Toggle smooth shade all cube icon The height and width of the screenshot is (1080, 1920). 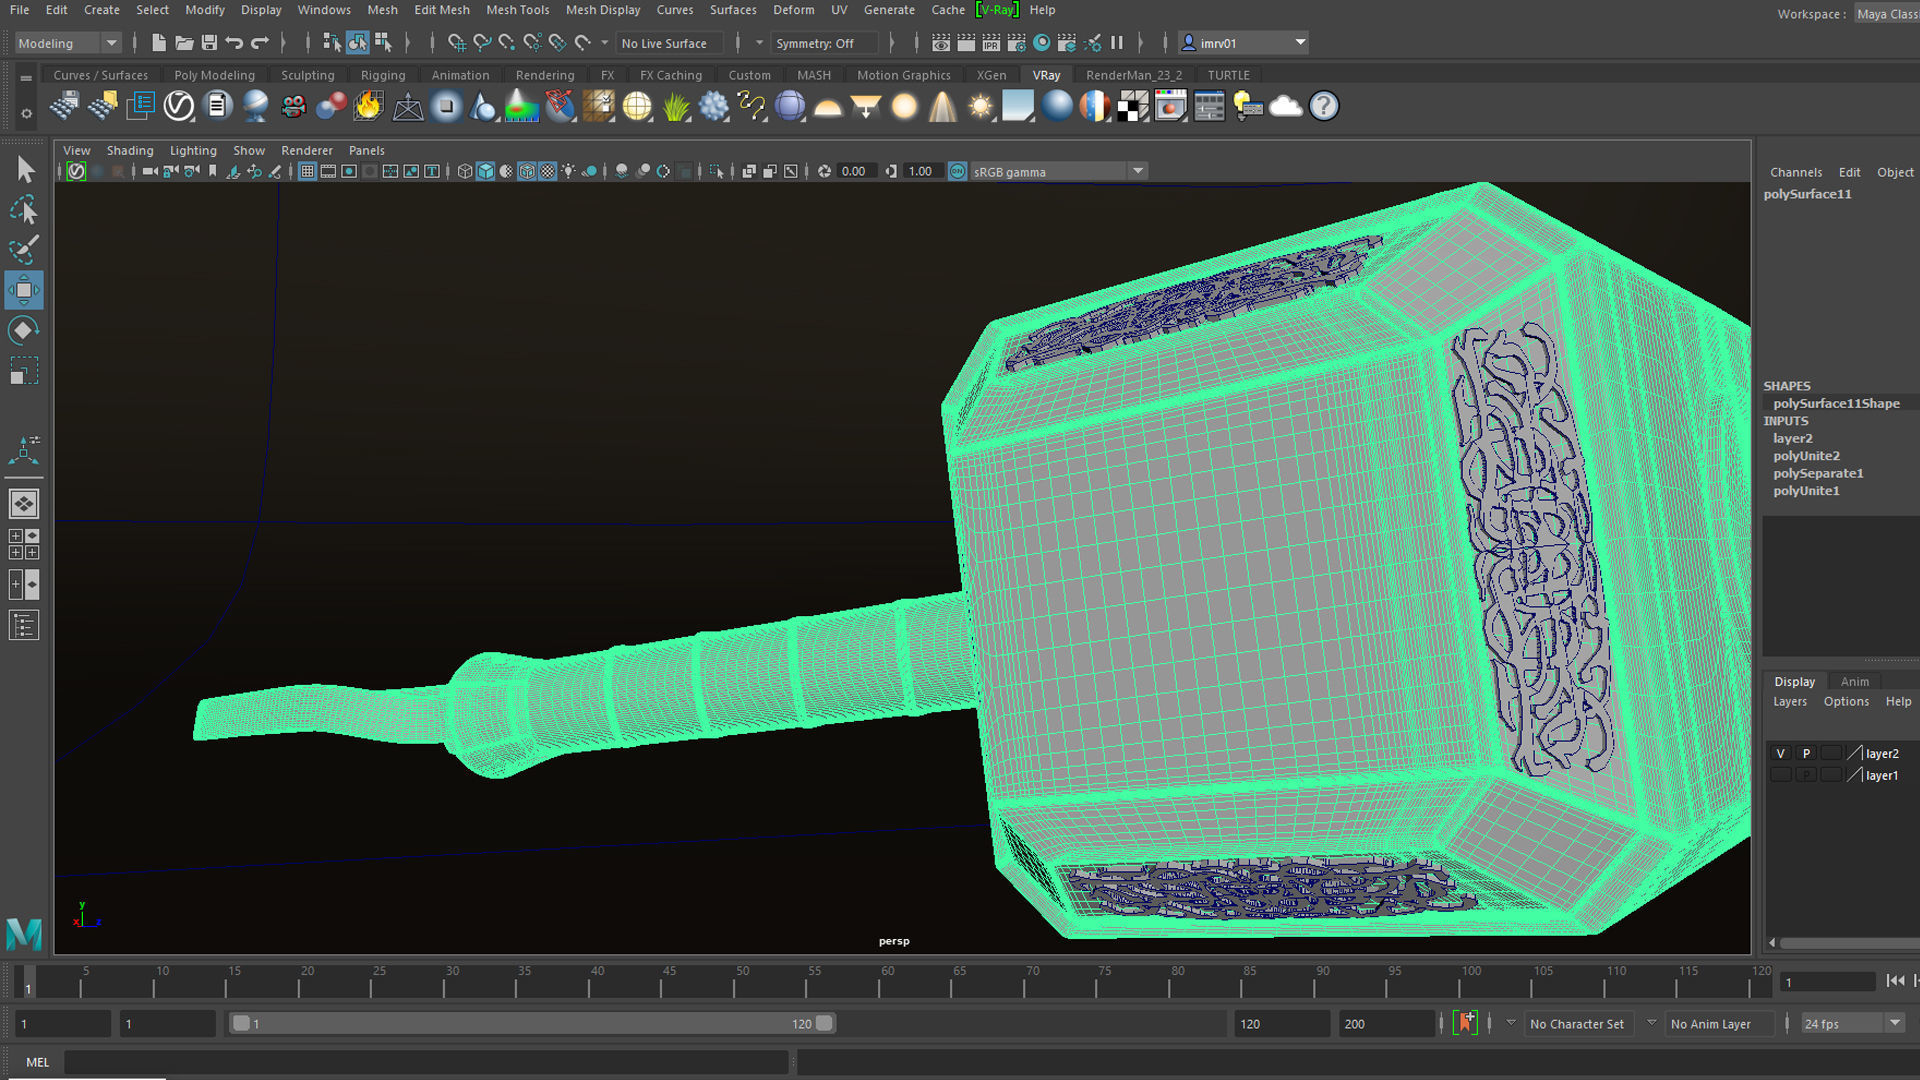coord(485,172)
